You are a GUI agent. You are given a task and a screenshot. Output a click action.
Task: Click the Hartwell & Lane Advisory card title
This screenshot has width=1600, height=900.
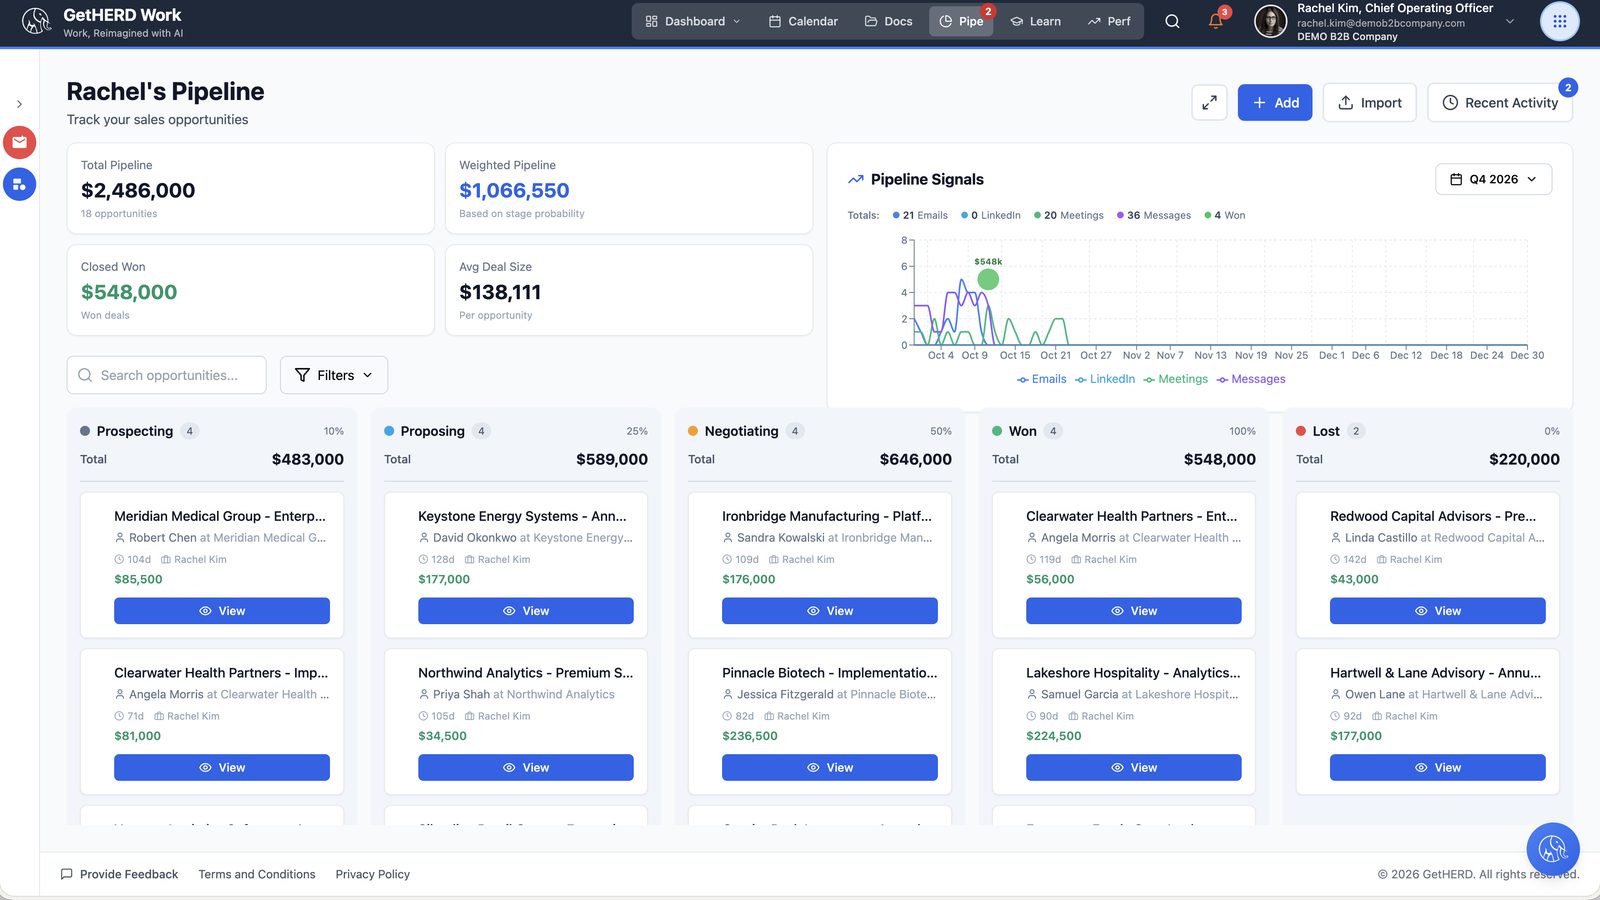1436,673
